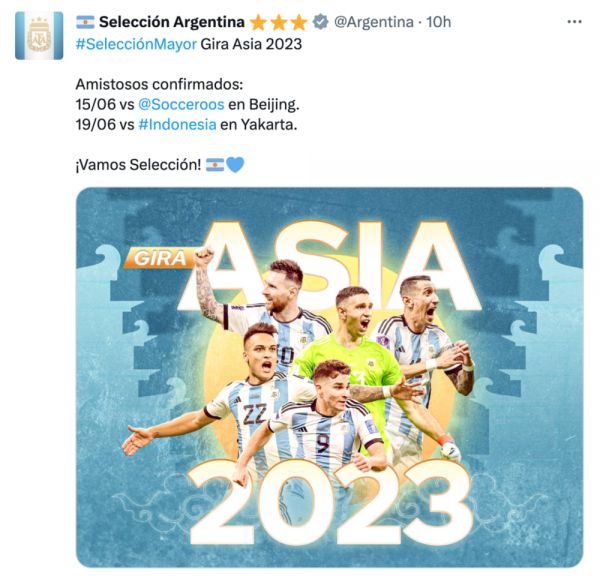The height and width of the screenshot is (576, 600).
Task: Open the 10h timestamp link
Action: 439,22
